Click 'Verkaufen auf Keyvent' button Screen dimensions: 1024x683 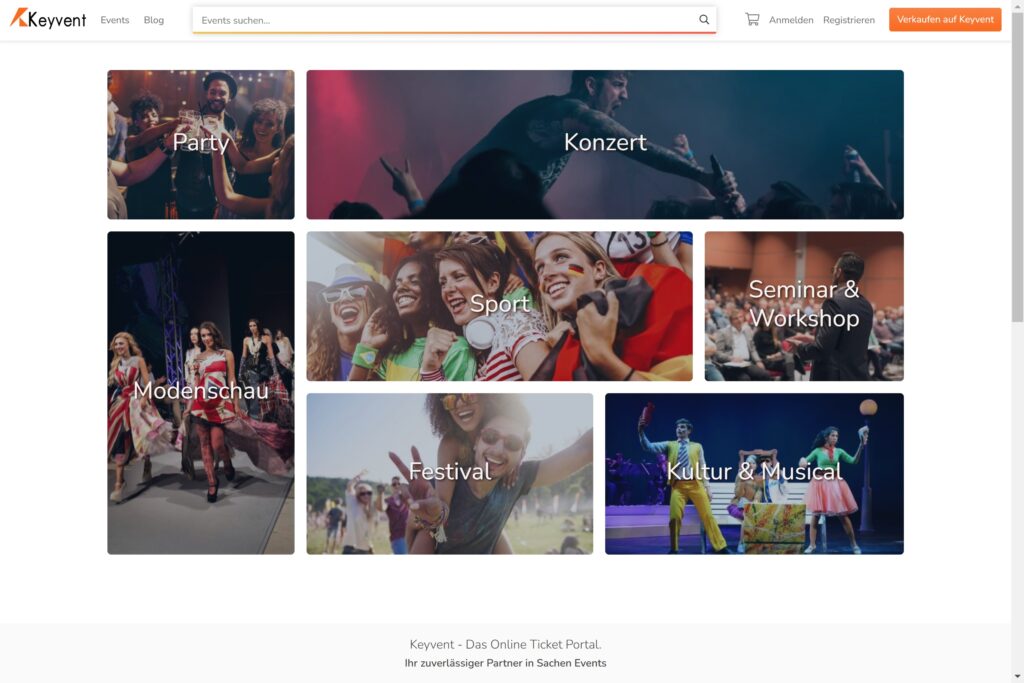coord(945,20)
